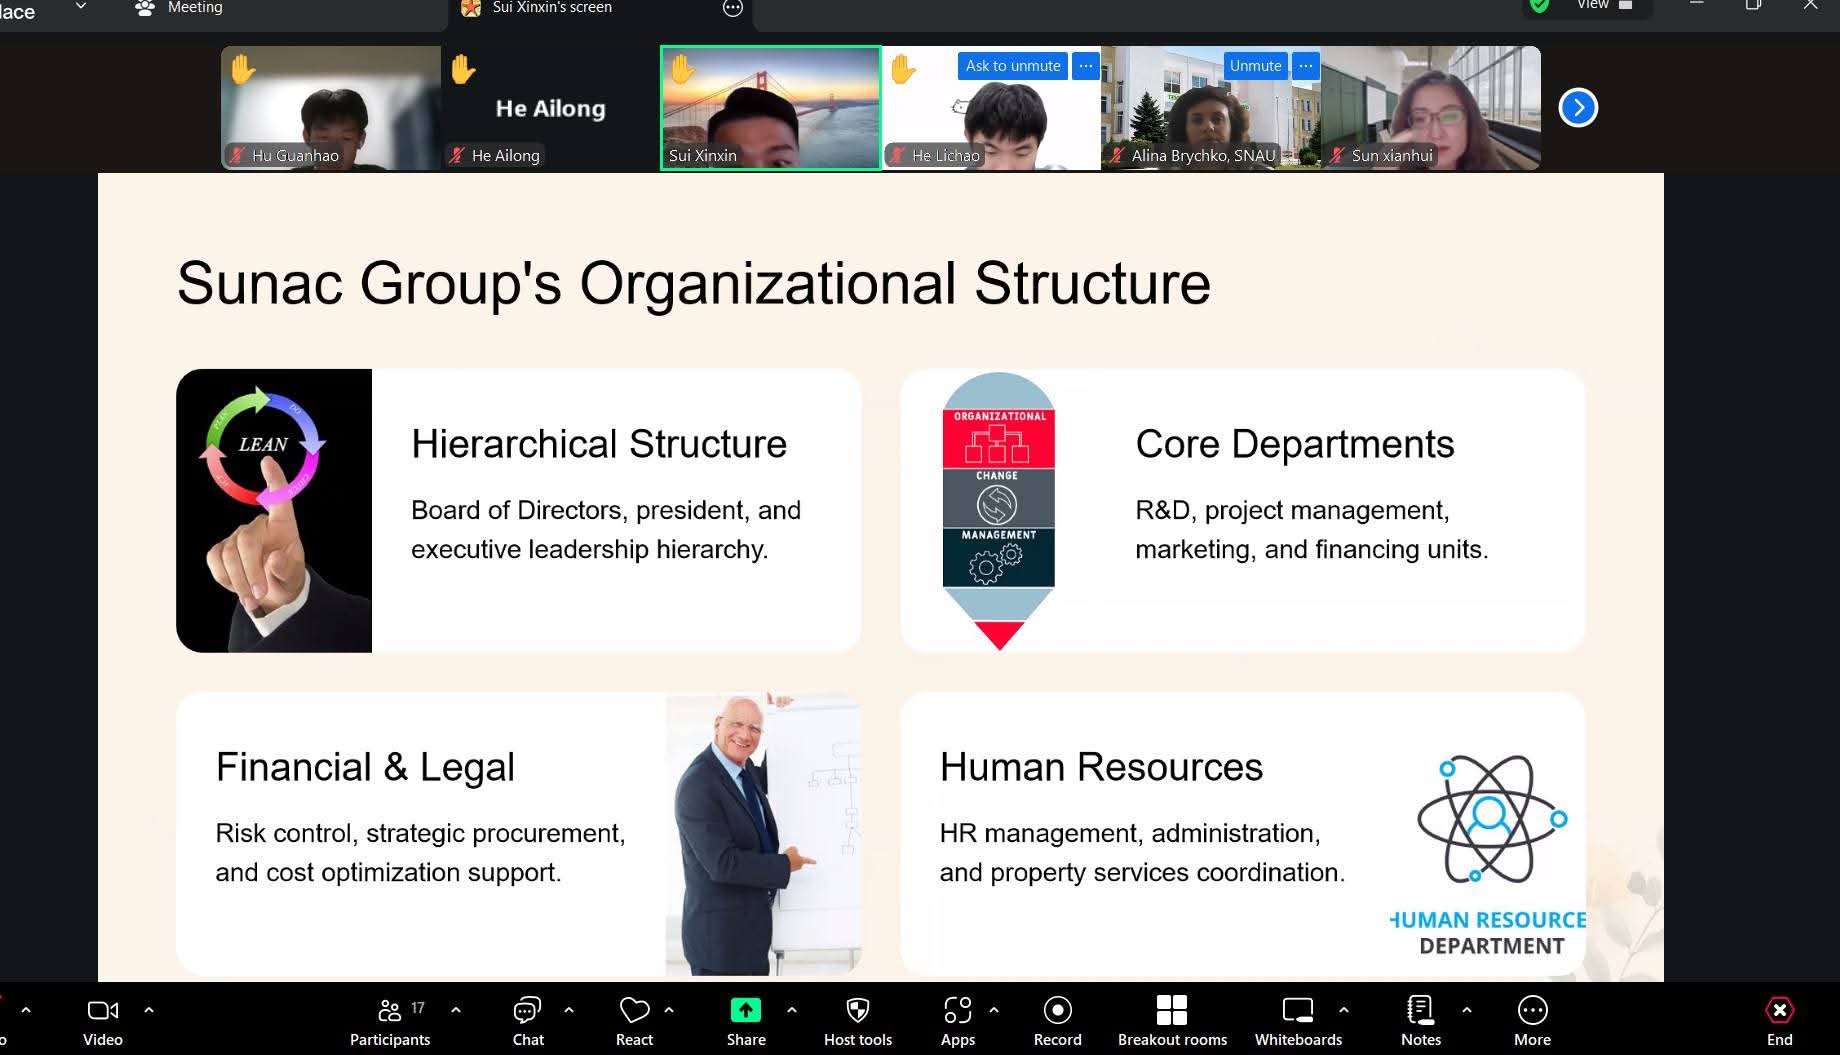Open Whiteboards
Image resolution: width=1840 pixels, height=1055 pixels.
click(x=1297, y=1012)
